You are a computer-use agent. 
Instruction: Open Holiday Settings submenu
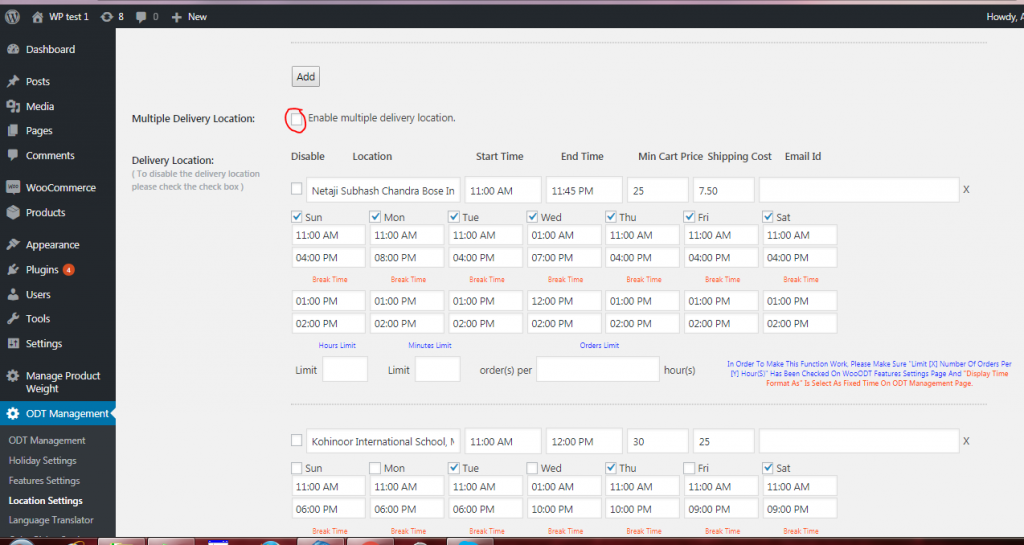tap(42, 460)
